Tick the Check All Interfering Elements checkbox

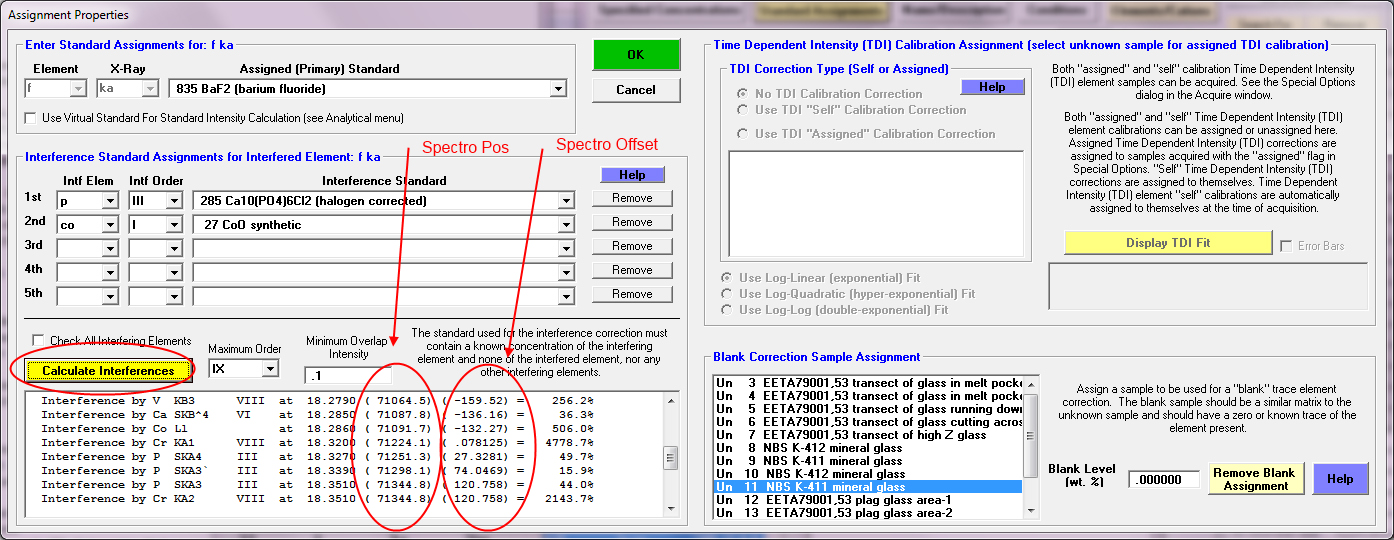coord(39,341)
